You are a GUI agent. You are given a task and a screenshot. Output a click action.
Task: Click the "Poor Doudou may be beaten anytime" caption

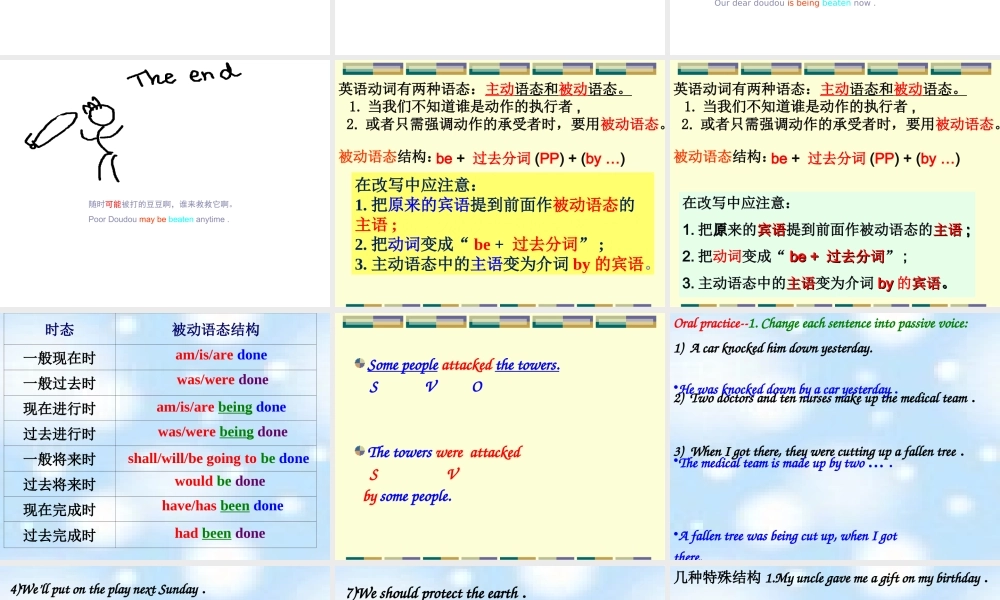click(159, 219)
